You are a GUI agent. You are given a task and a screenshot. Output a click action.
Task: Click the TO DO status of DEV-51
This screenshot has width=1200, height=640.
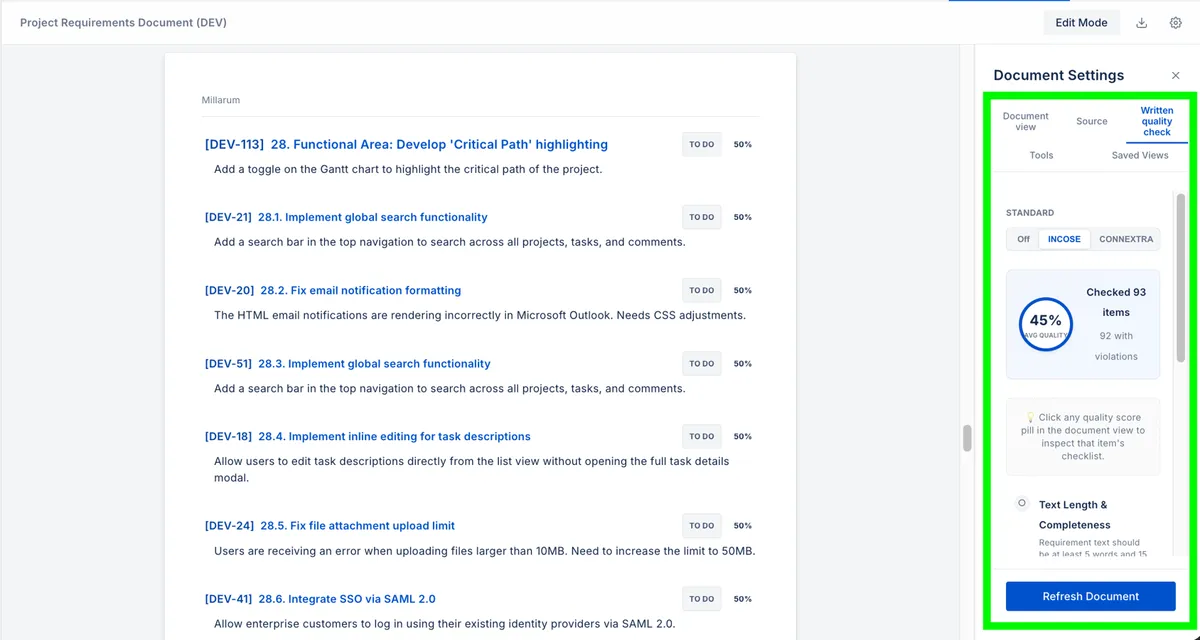click(x=702, y=364)
